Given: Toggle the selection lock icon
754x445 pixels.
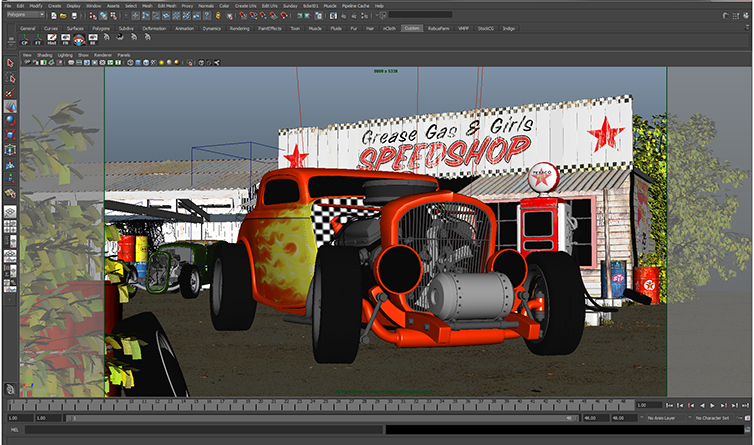Looking at the screenshot, I should (x=218, y=15).
